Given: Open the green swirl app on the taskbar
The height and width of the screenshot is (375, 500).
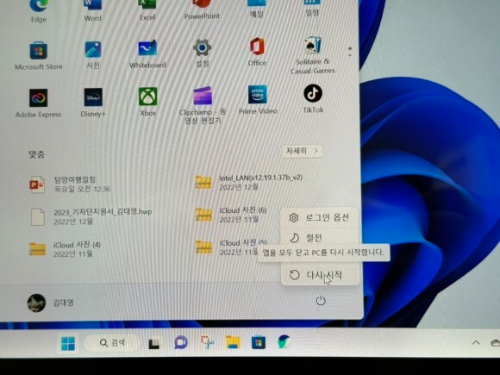Looking at the screenshot, I should (x=284, y=342).
